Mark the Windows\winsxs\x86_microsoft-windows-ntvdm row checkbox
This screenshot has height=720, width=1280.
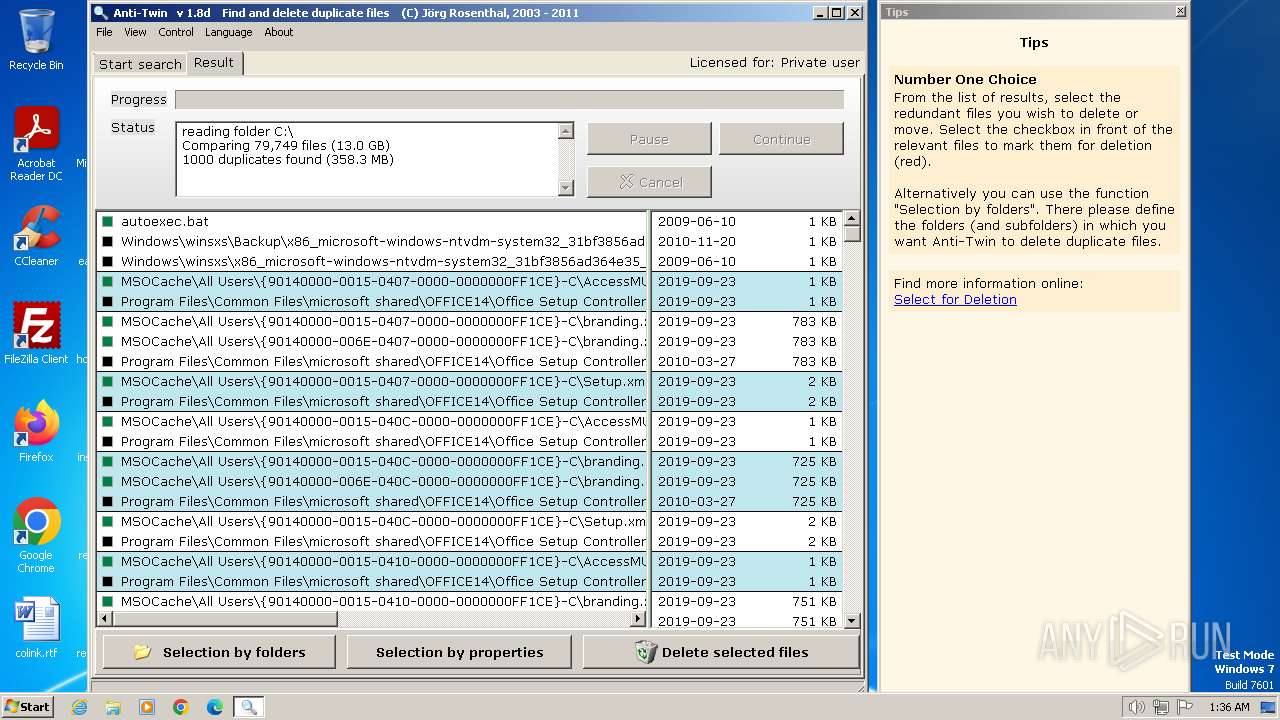tap(107, 262)
